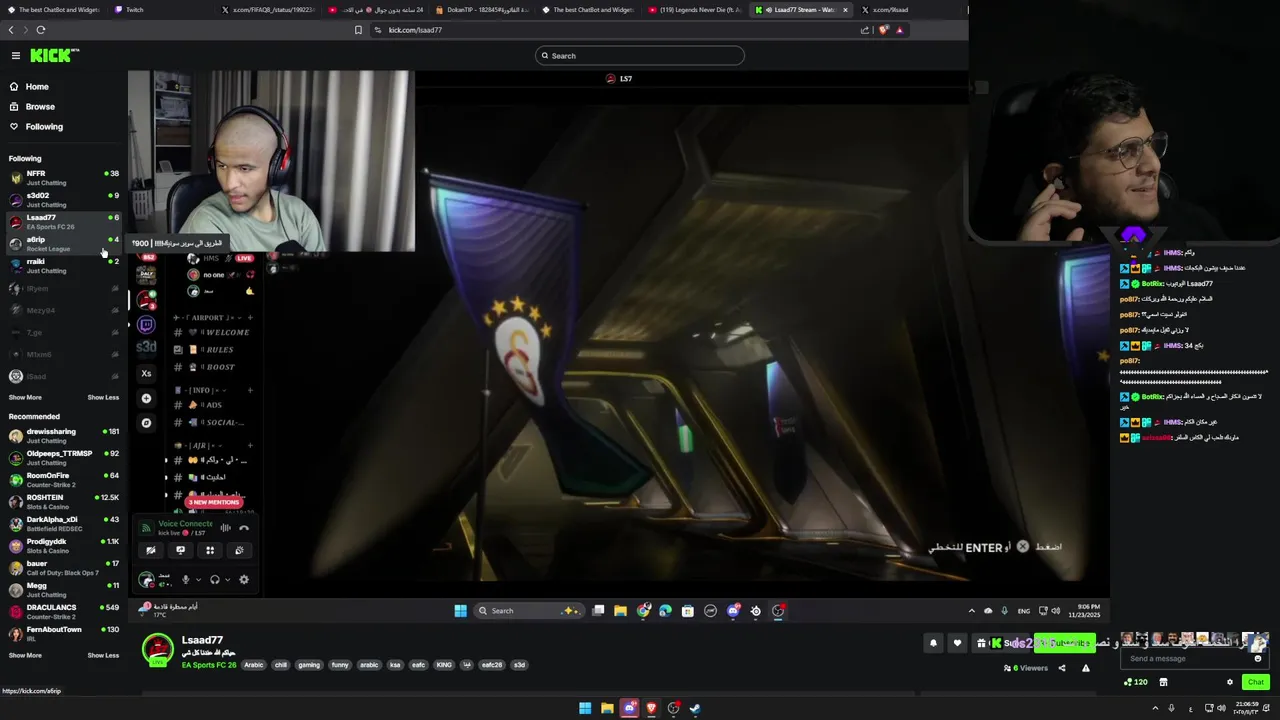This screenshot has width=1280, height=720.
Task: View the 120 channel points balance
Action: click(1136, 682)
